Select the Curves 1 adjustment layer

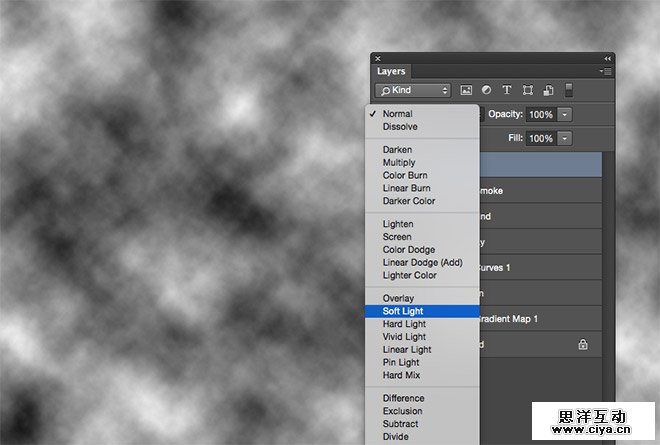coord(540,267)
